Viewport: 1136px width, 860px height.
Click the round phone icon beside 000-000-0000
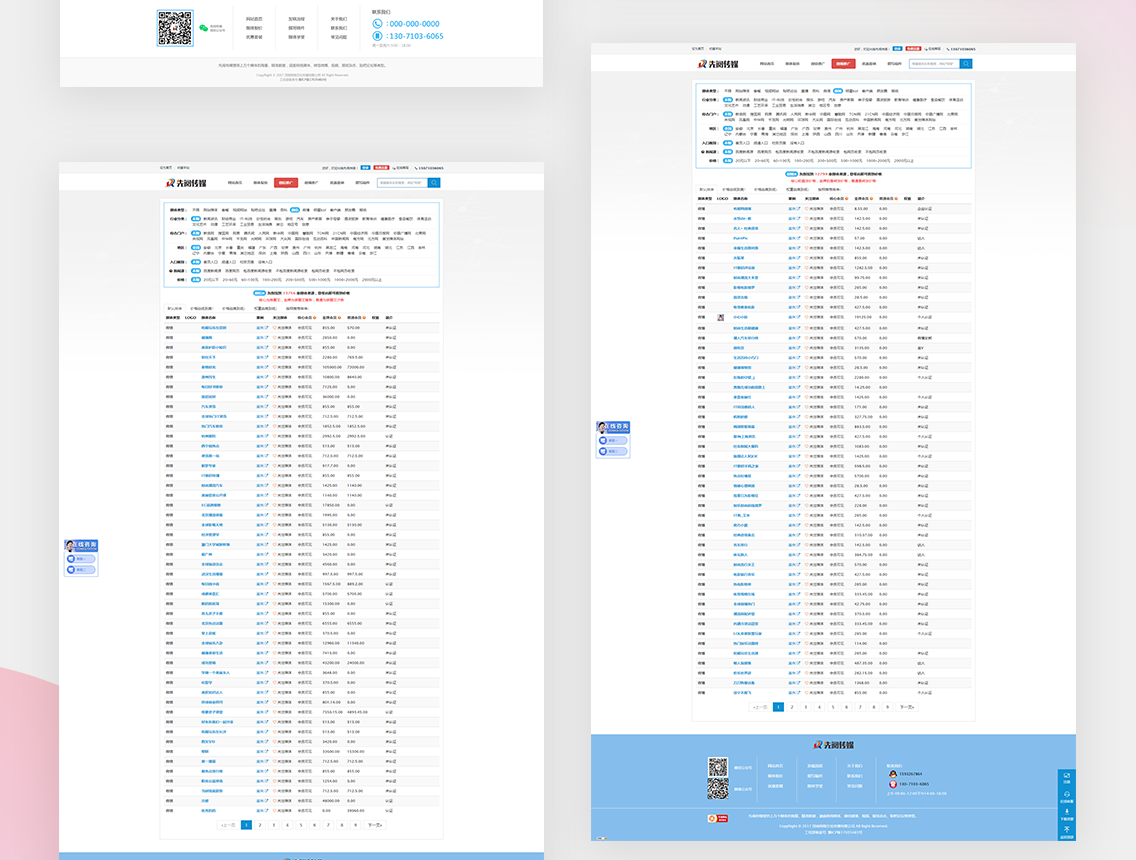pos(377,24)
